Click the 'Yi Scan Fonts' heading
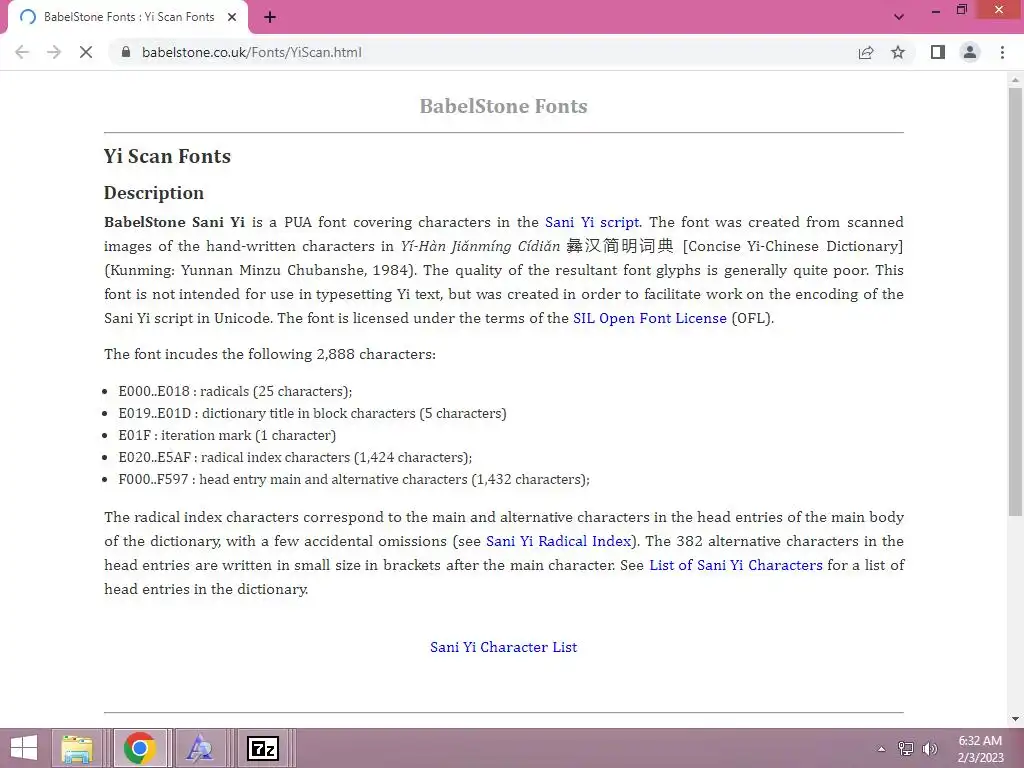This screenshot has width=1024, height=768. coord(167,156)
